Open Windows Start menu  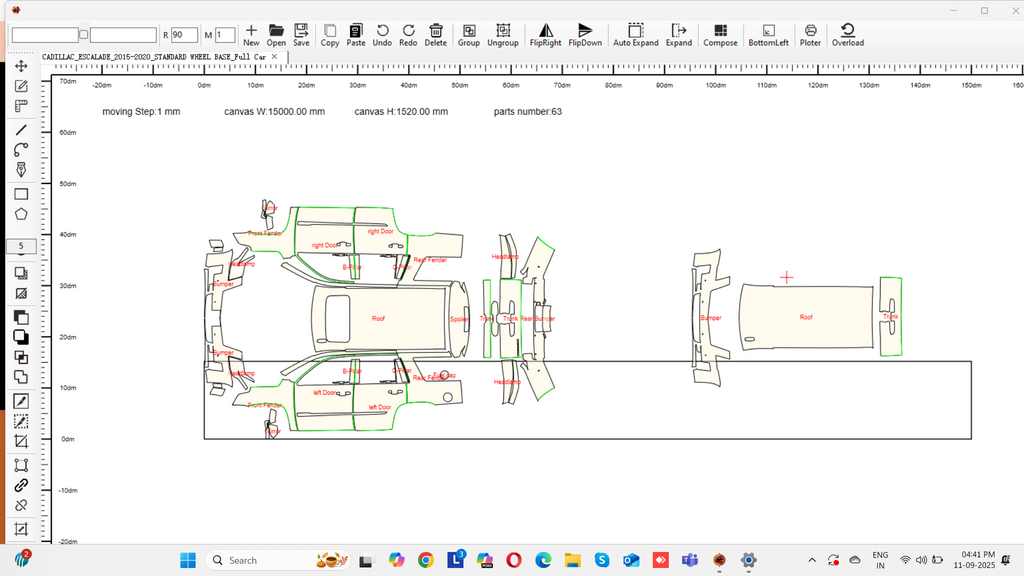(x=187, y=560)
